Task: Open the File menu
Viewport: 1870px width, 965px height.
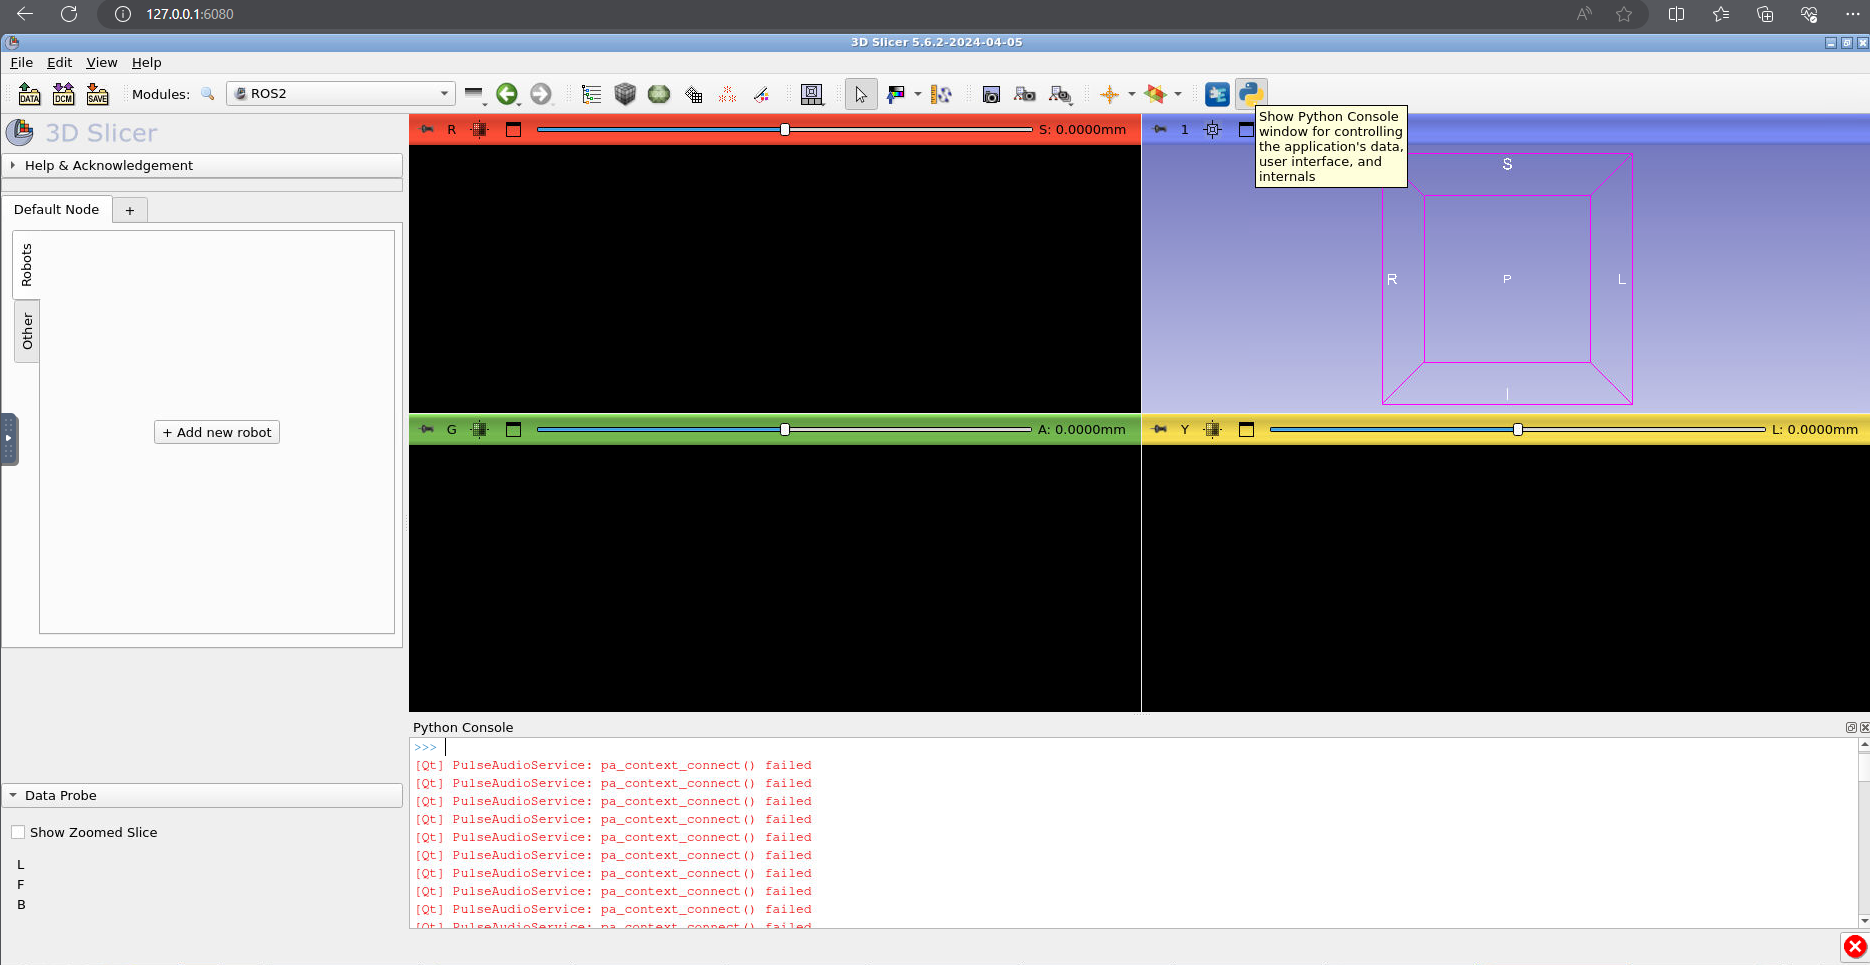Action: [x=21, y=62]
